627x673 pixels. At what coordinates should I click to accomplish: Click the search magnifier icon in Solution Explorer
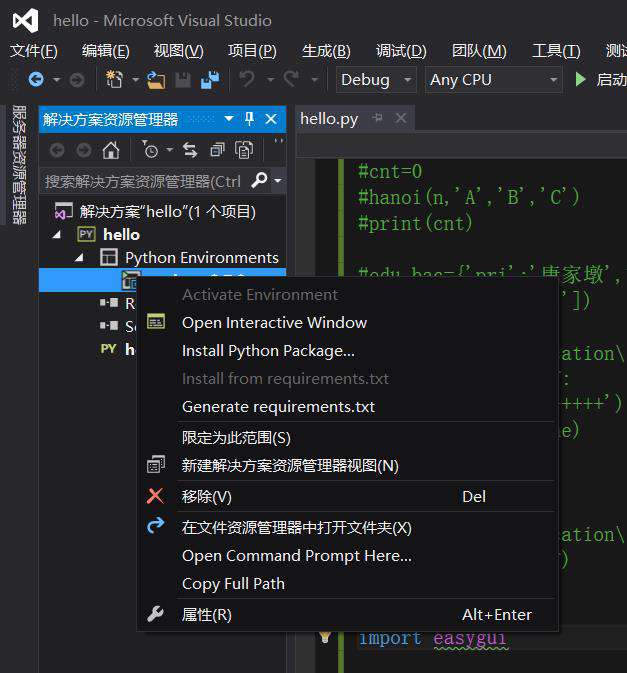(x=259, y=180)
